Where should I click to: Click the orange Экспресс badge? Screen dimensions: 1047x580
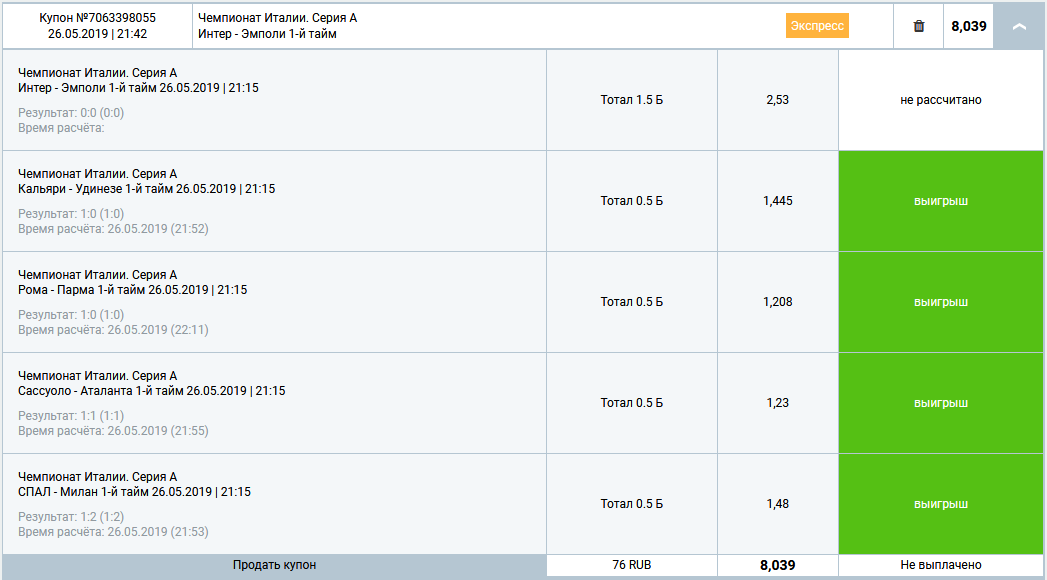click(817, 26)
